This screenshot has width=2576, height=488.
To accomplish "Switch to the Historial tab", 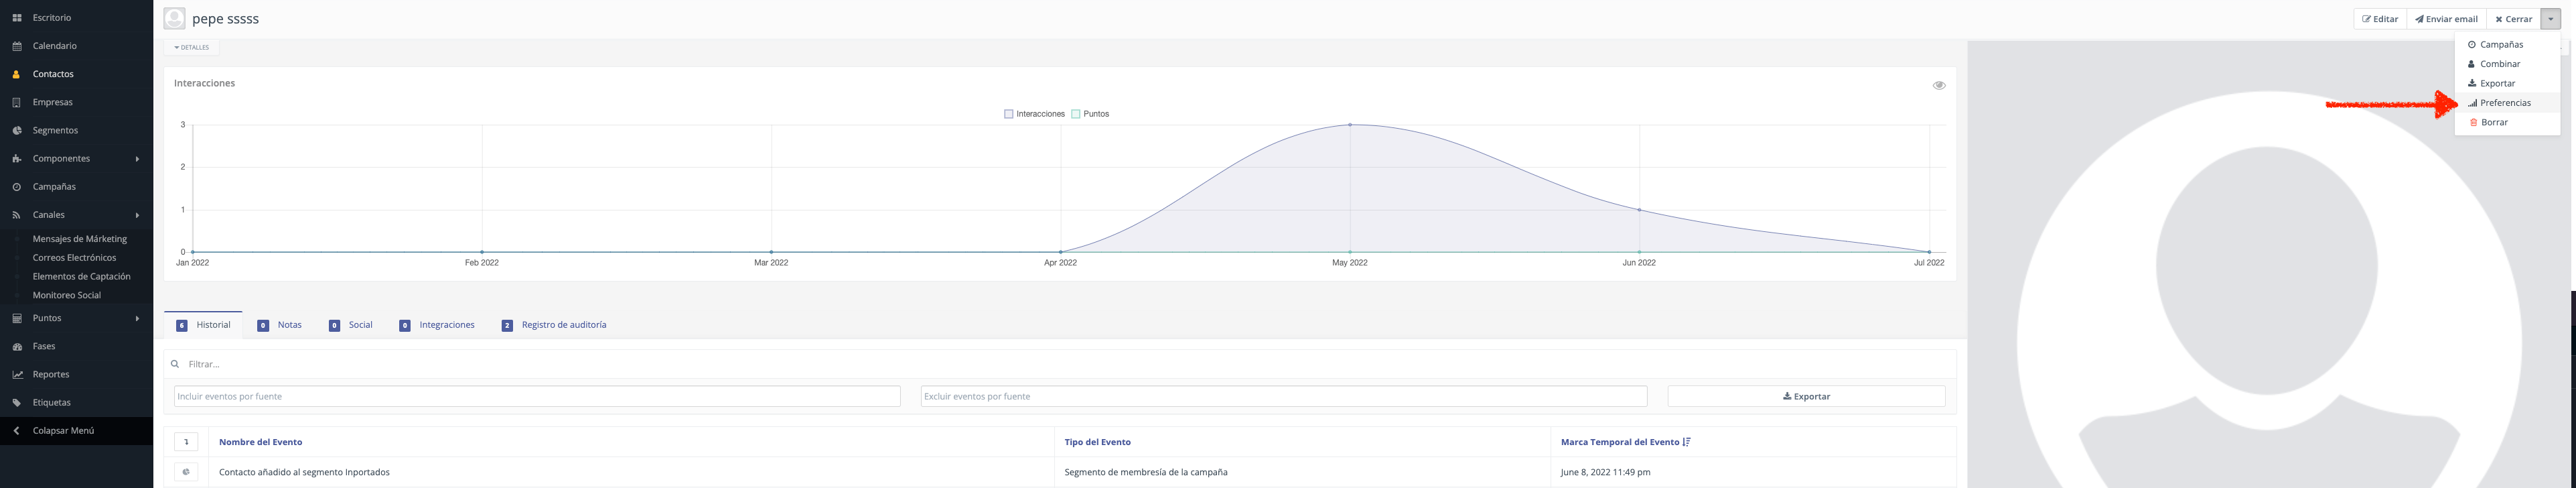I will point(203,325).
